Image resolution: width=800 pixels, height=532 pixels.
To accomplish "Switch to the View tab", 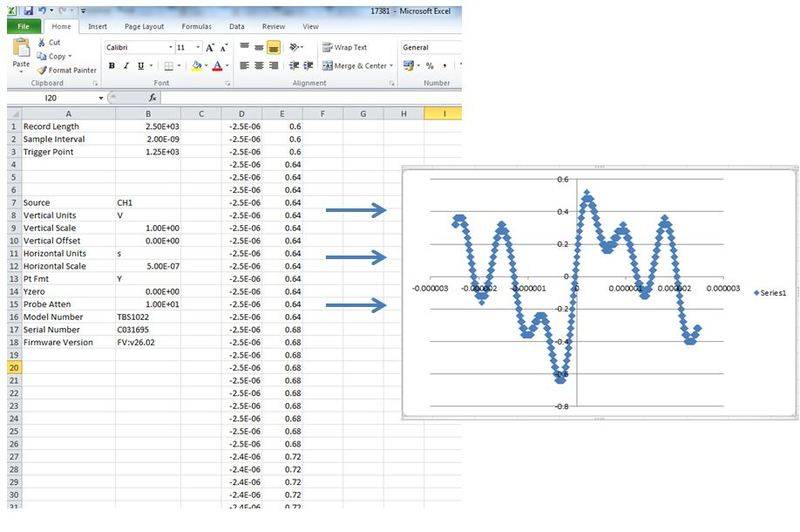I will coord(311,27).
